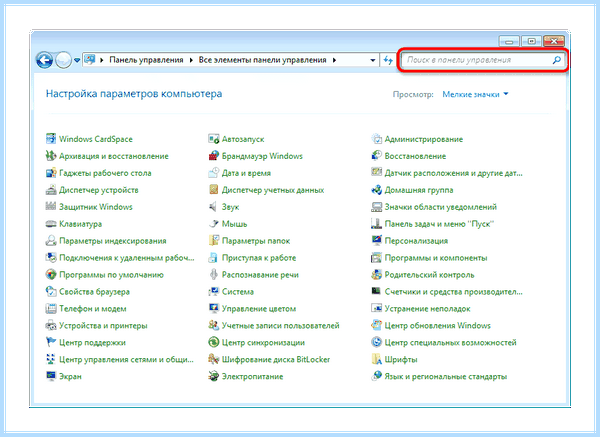Viewport: 600px width, 437px height.
Task: Click the Мышь mouse icon
Action: click(214, 223)
